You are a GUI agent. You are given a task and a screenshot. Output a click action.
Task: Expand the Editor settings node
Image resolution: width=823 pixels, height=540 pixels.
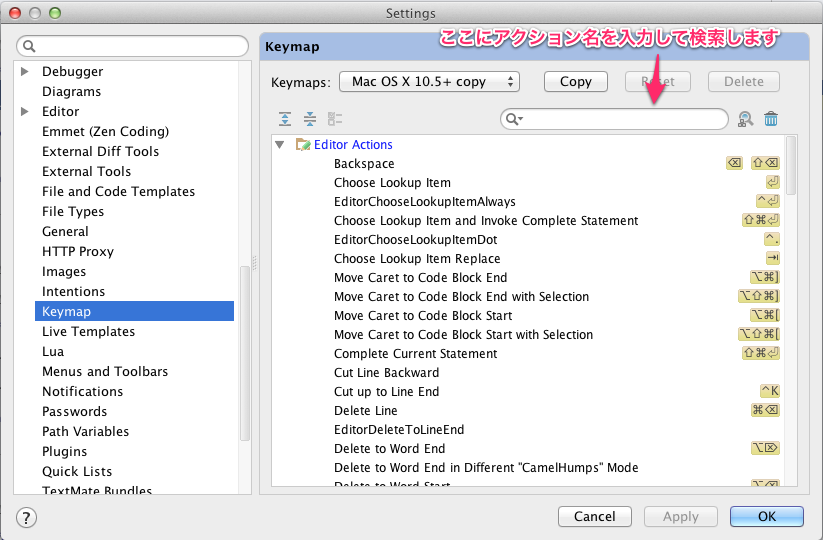point(25,112)
